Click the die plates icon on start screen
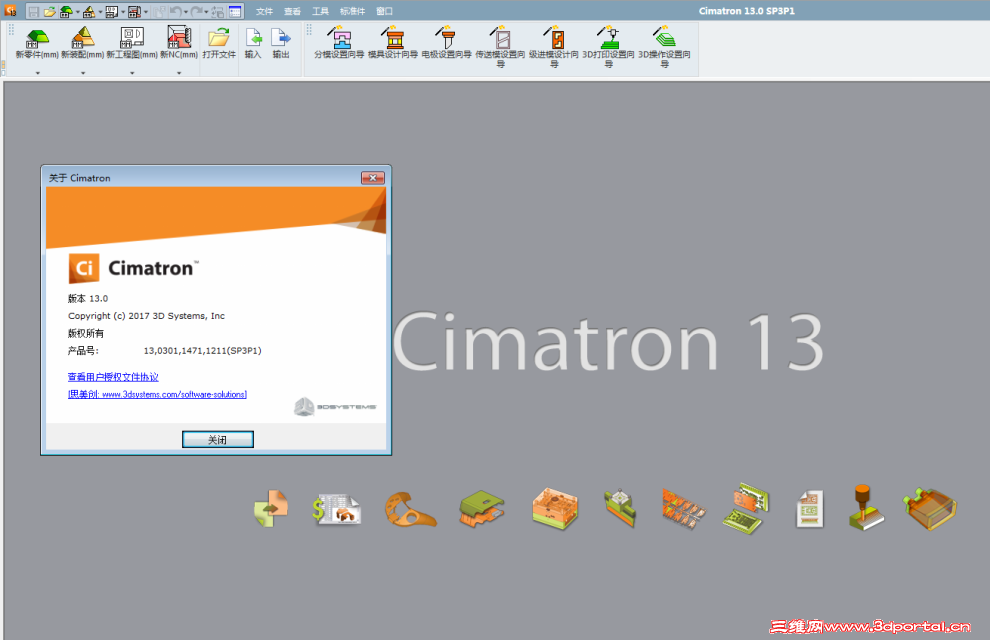Image resolution: width=990 pixels, height=640 pixels. coord(746,509)
